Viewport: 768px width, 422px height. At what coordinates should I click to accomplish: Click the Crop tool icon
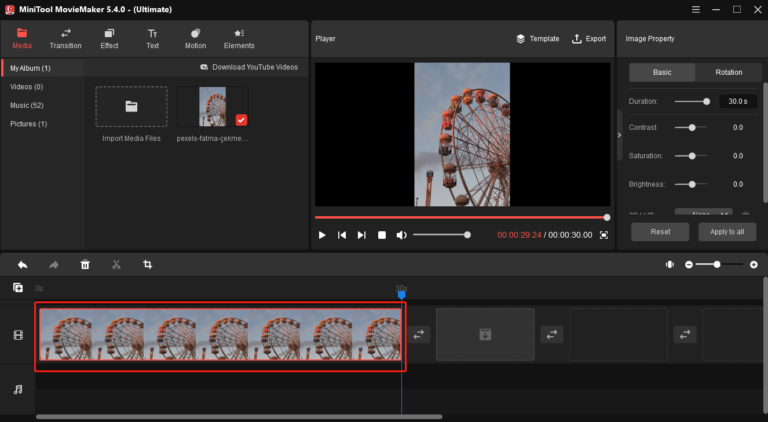(x=147, y=264)
